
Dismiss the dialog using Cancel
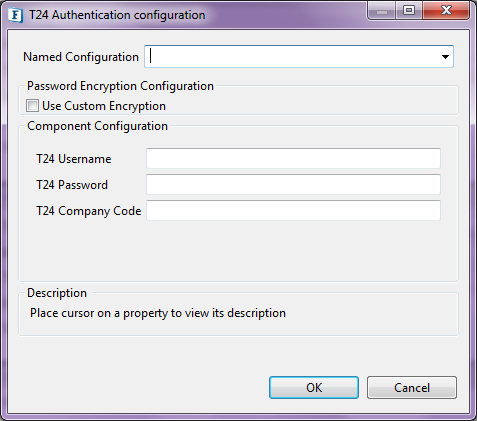(412, 388)
